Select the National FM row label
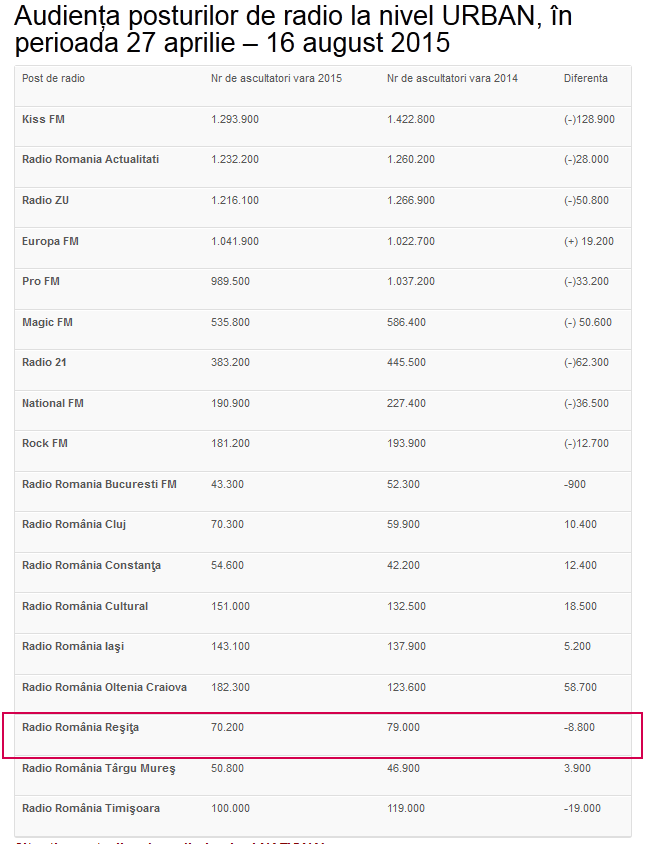 [53, 403]
